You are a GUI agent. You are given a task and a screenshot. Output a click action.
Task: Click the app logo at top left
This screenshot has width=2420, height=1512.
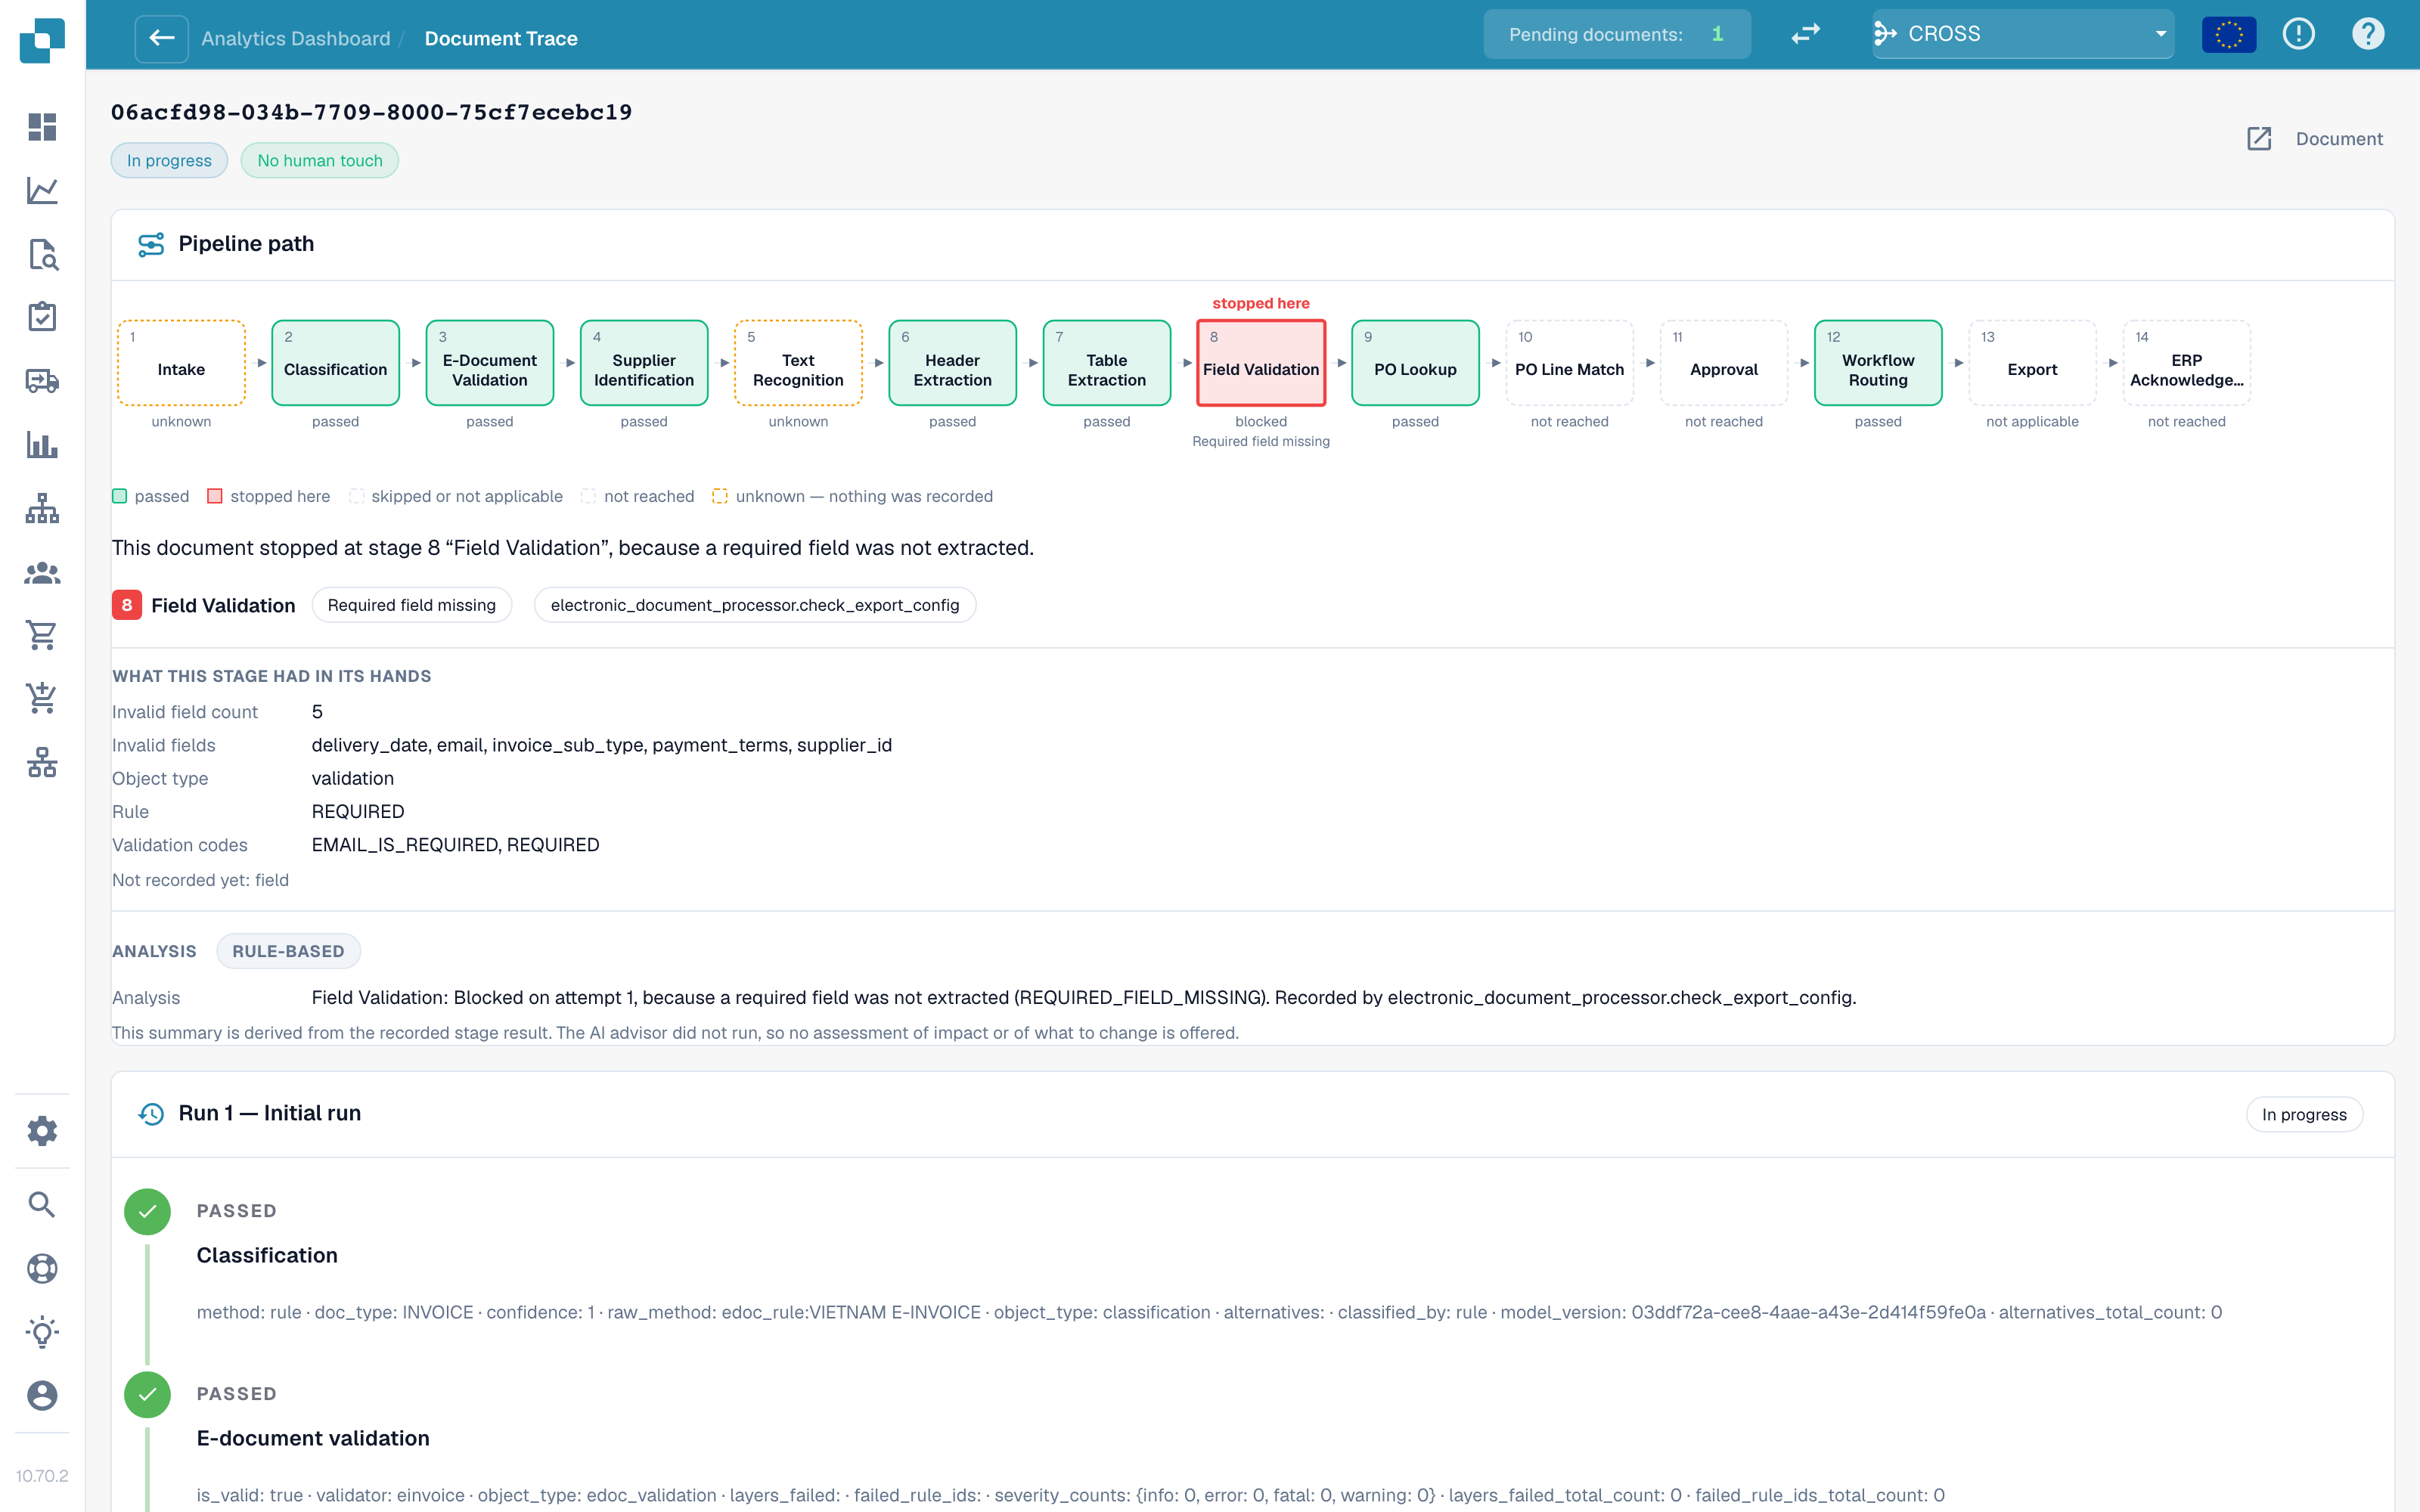click(x=42, y=40)
